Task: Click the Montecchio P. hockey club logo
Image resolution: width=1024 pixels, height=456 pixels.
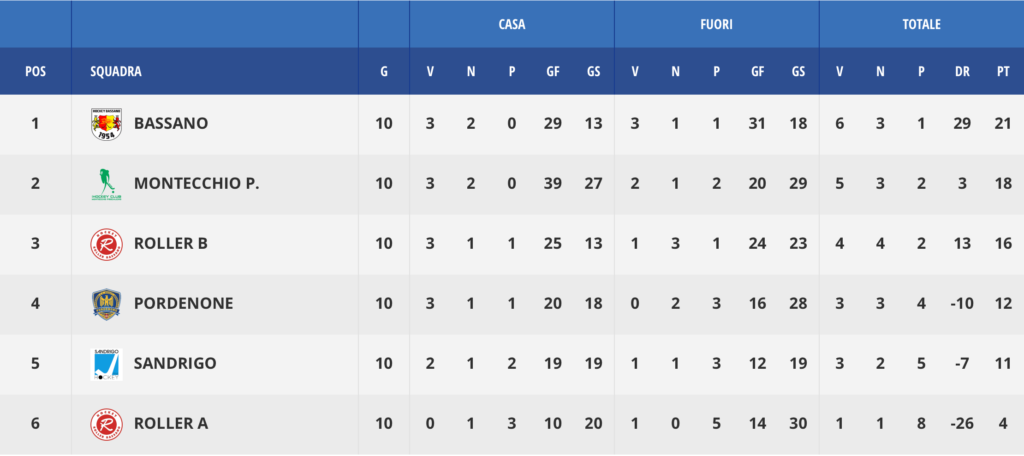Action: pos(106,184)
